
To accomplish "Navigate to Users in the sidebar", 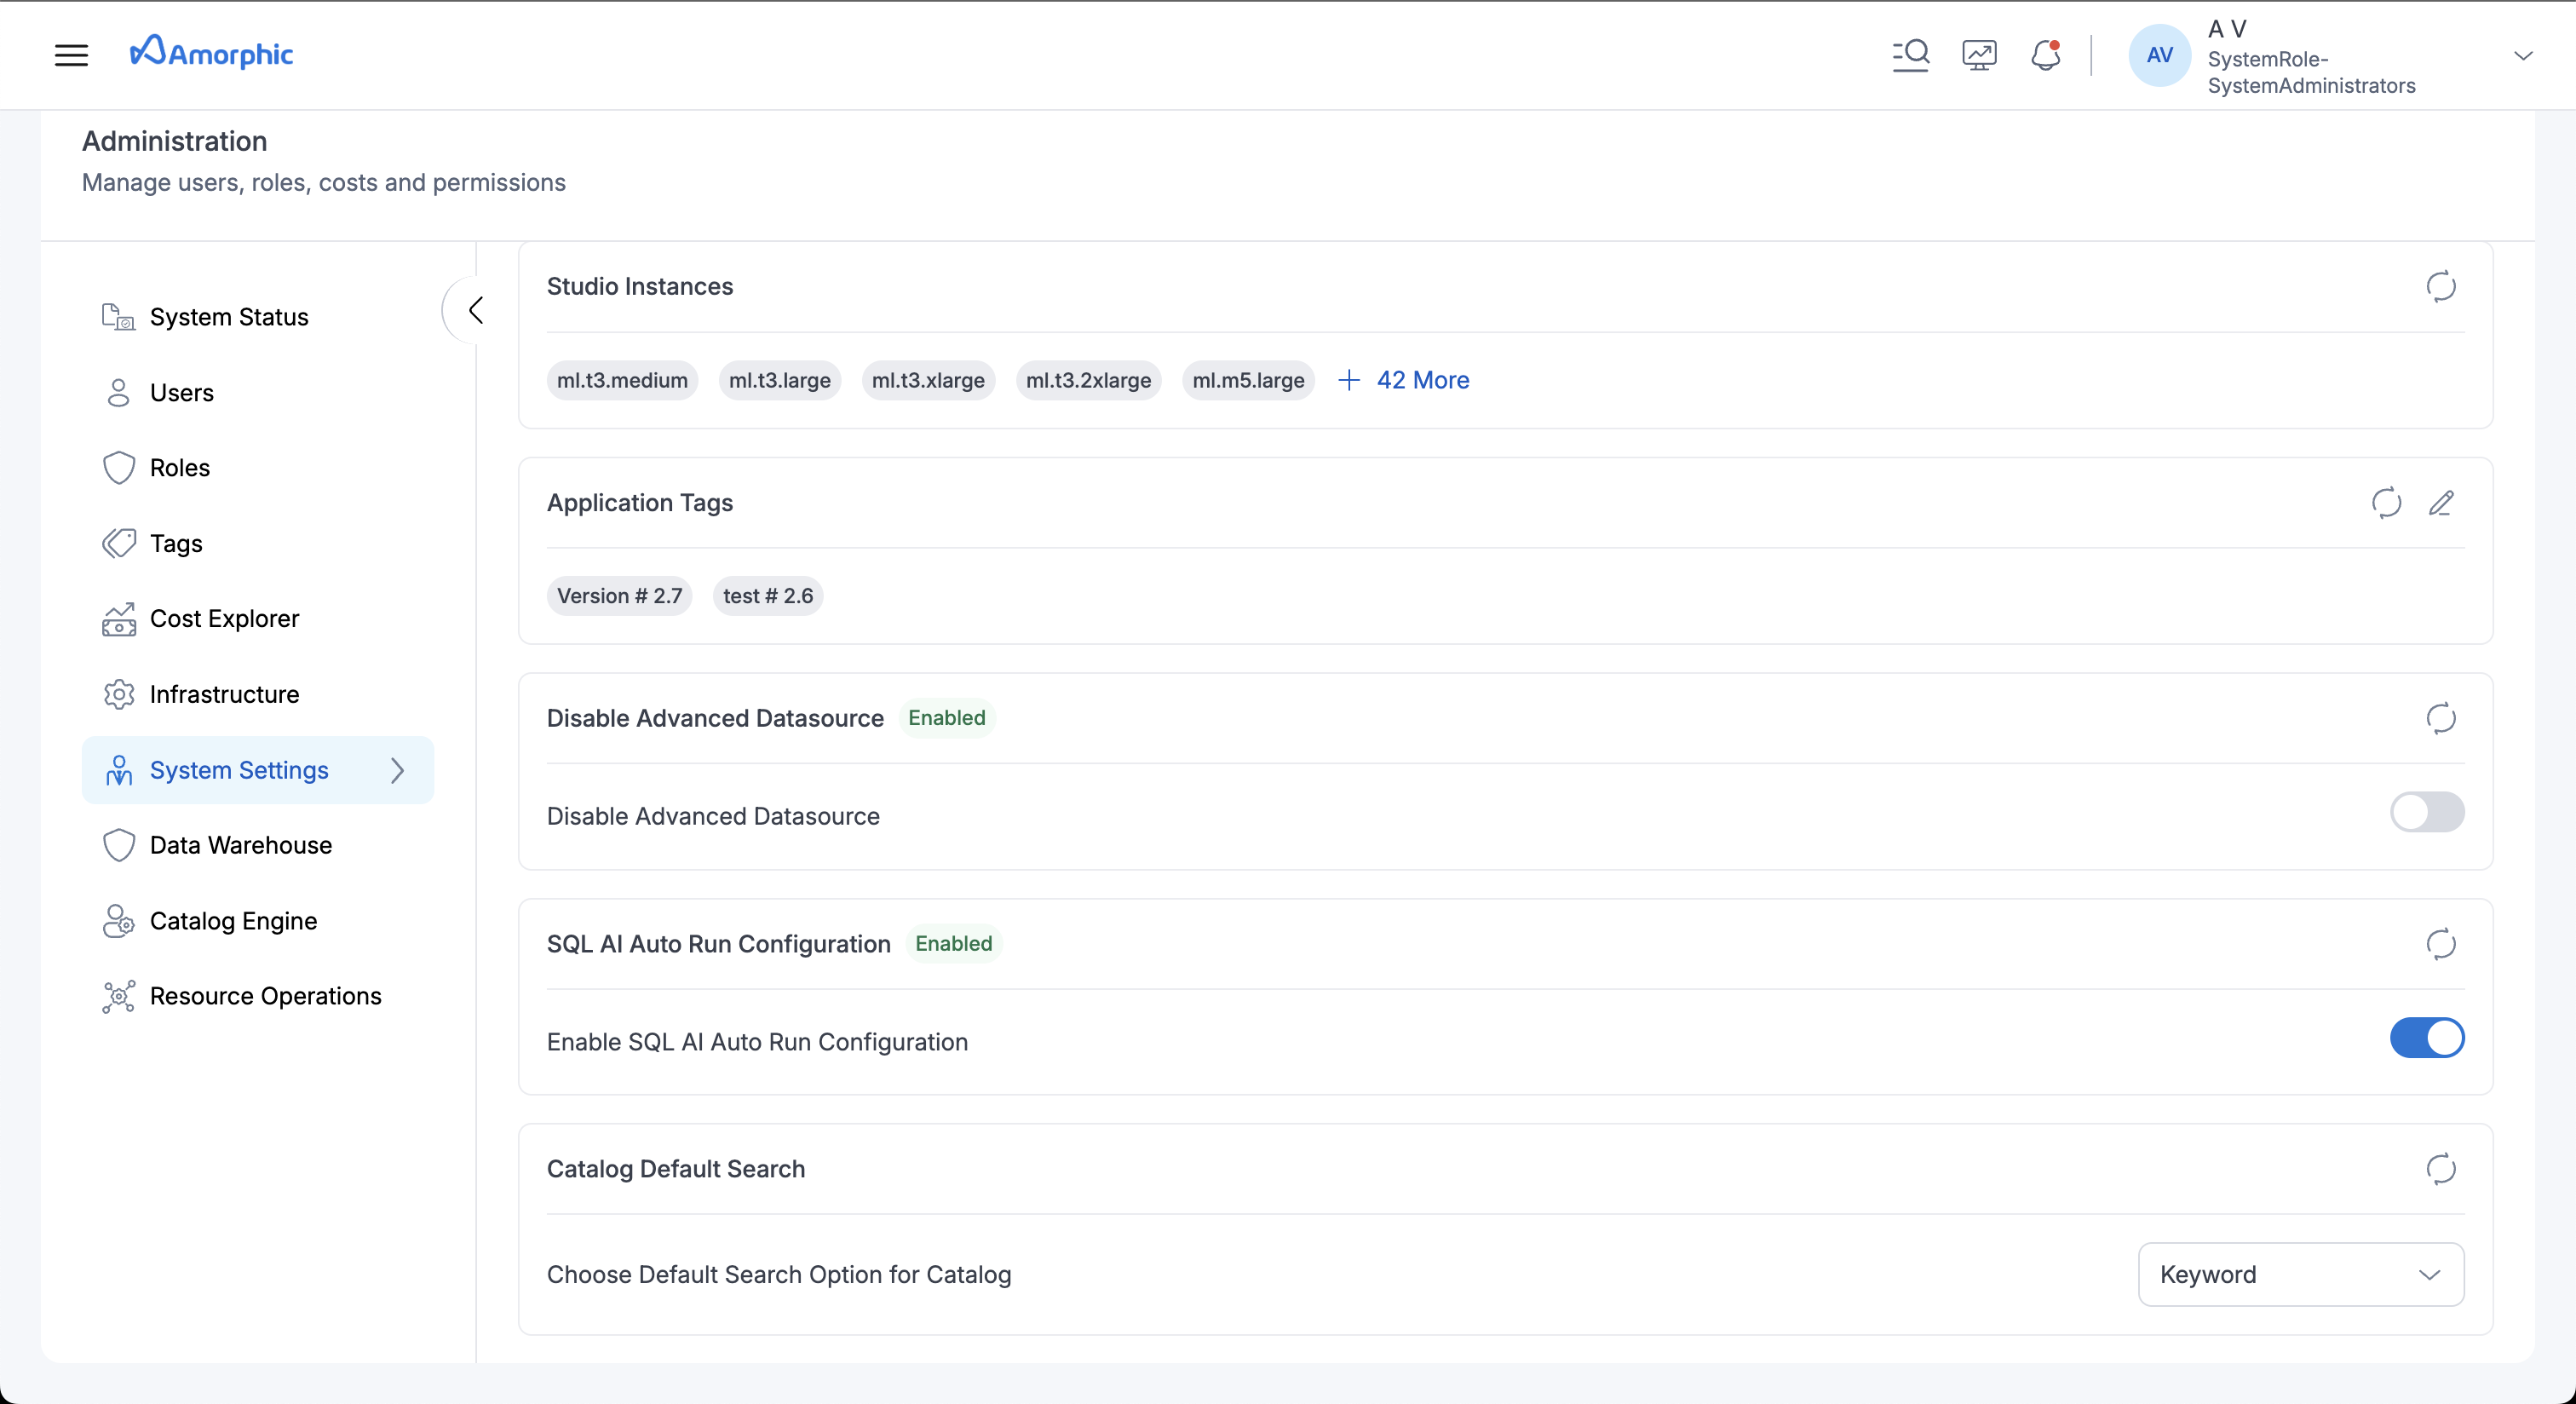I will tap(183, 392).
